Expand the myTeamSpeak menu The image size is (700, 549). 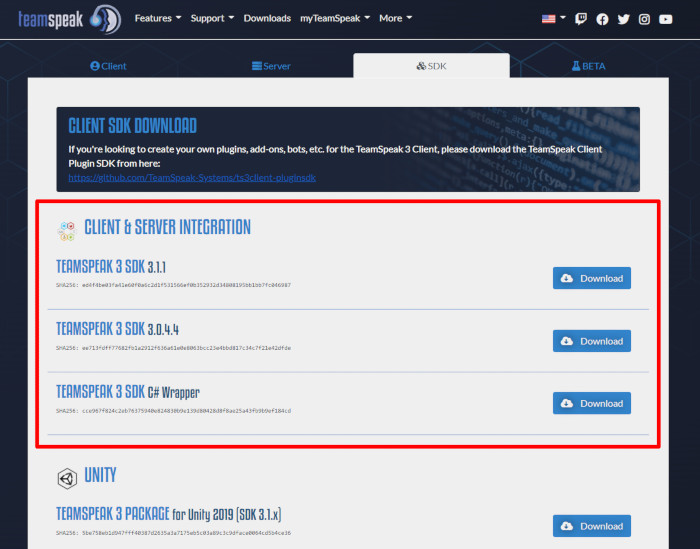coord(335,18)
